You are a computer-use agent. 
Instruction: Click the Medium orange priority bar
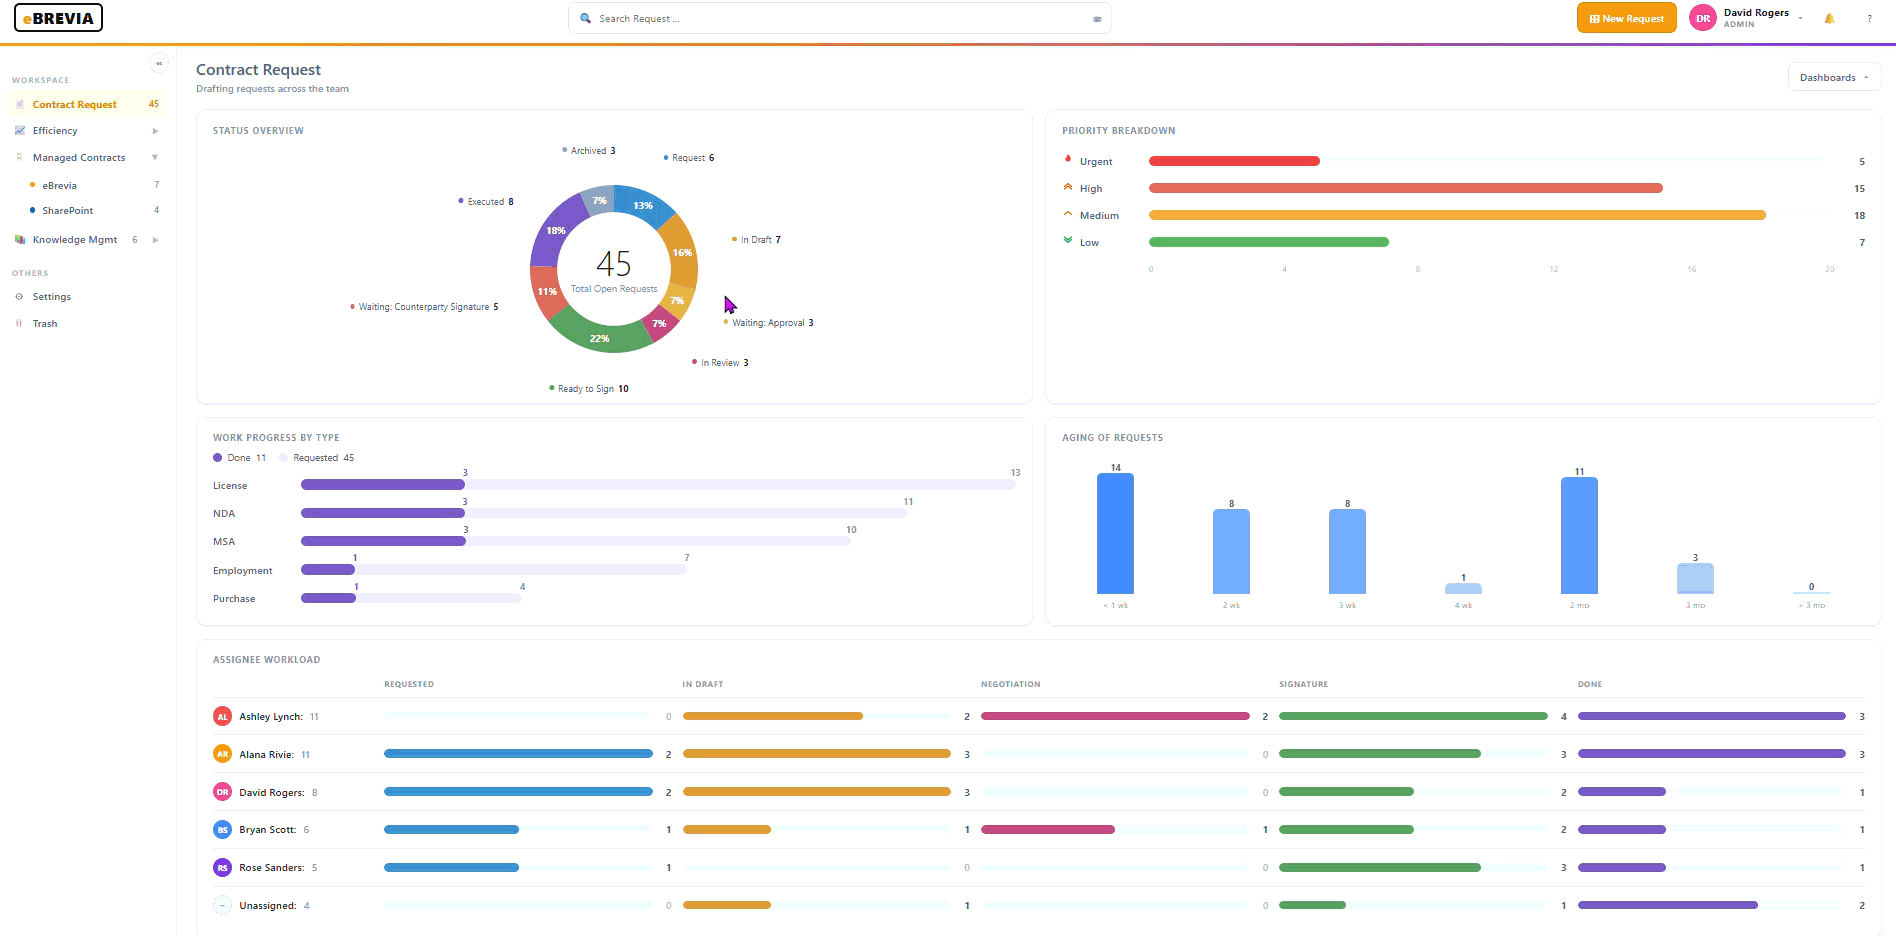(1457, 215)
